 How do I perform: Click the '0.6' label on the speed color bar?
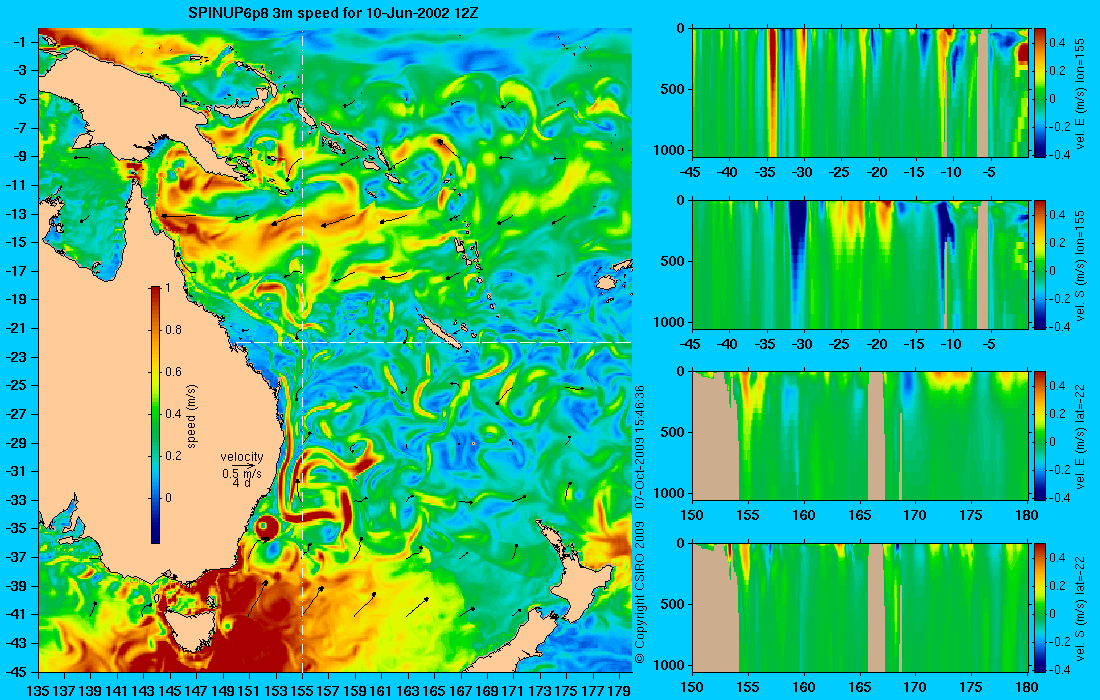tap(173, 372)
